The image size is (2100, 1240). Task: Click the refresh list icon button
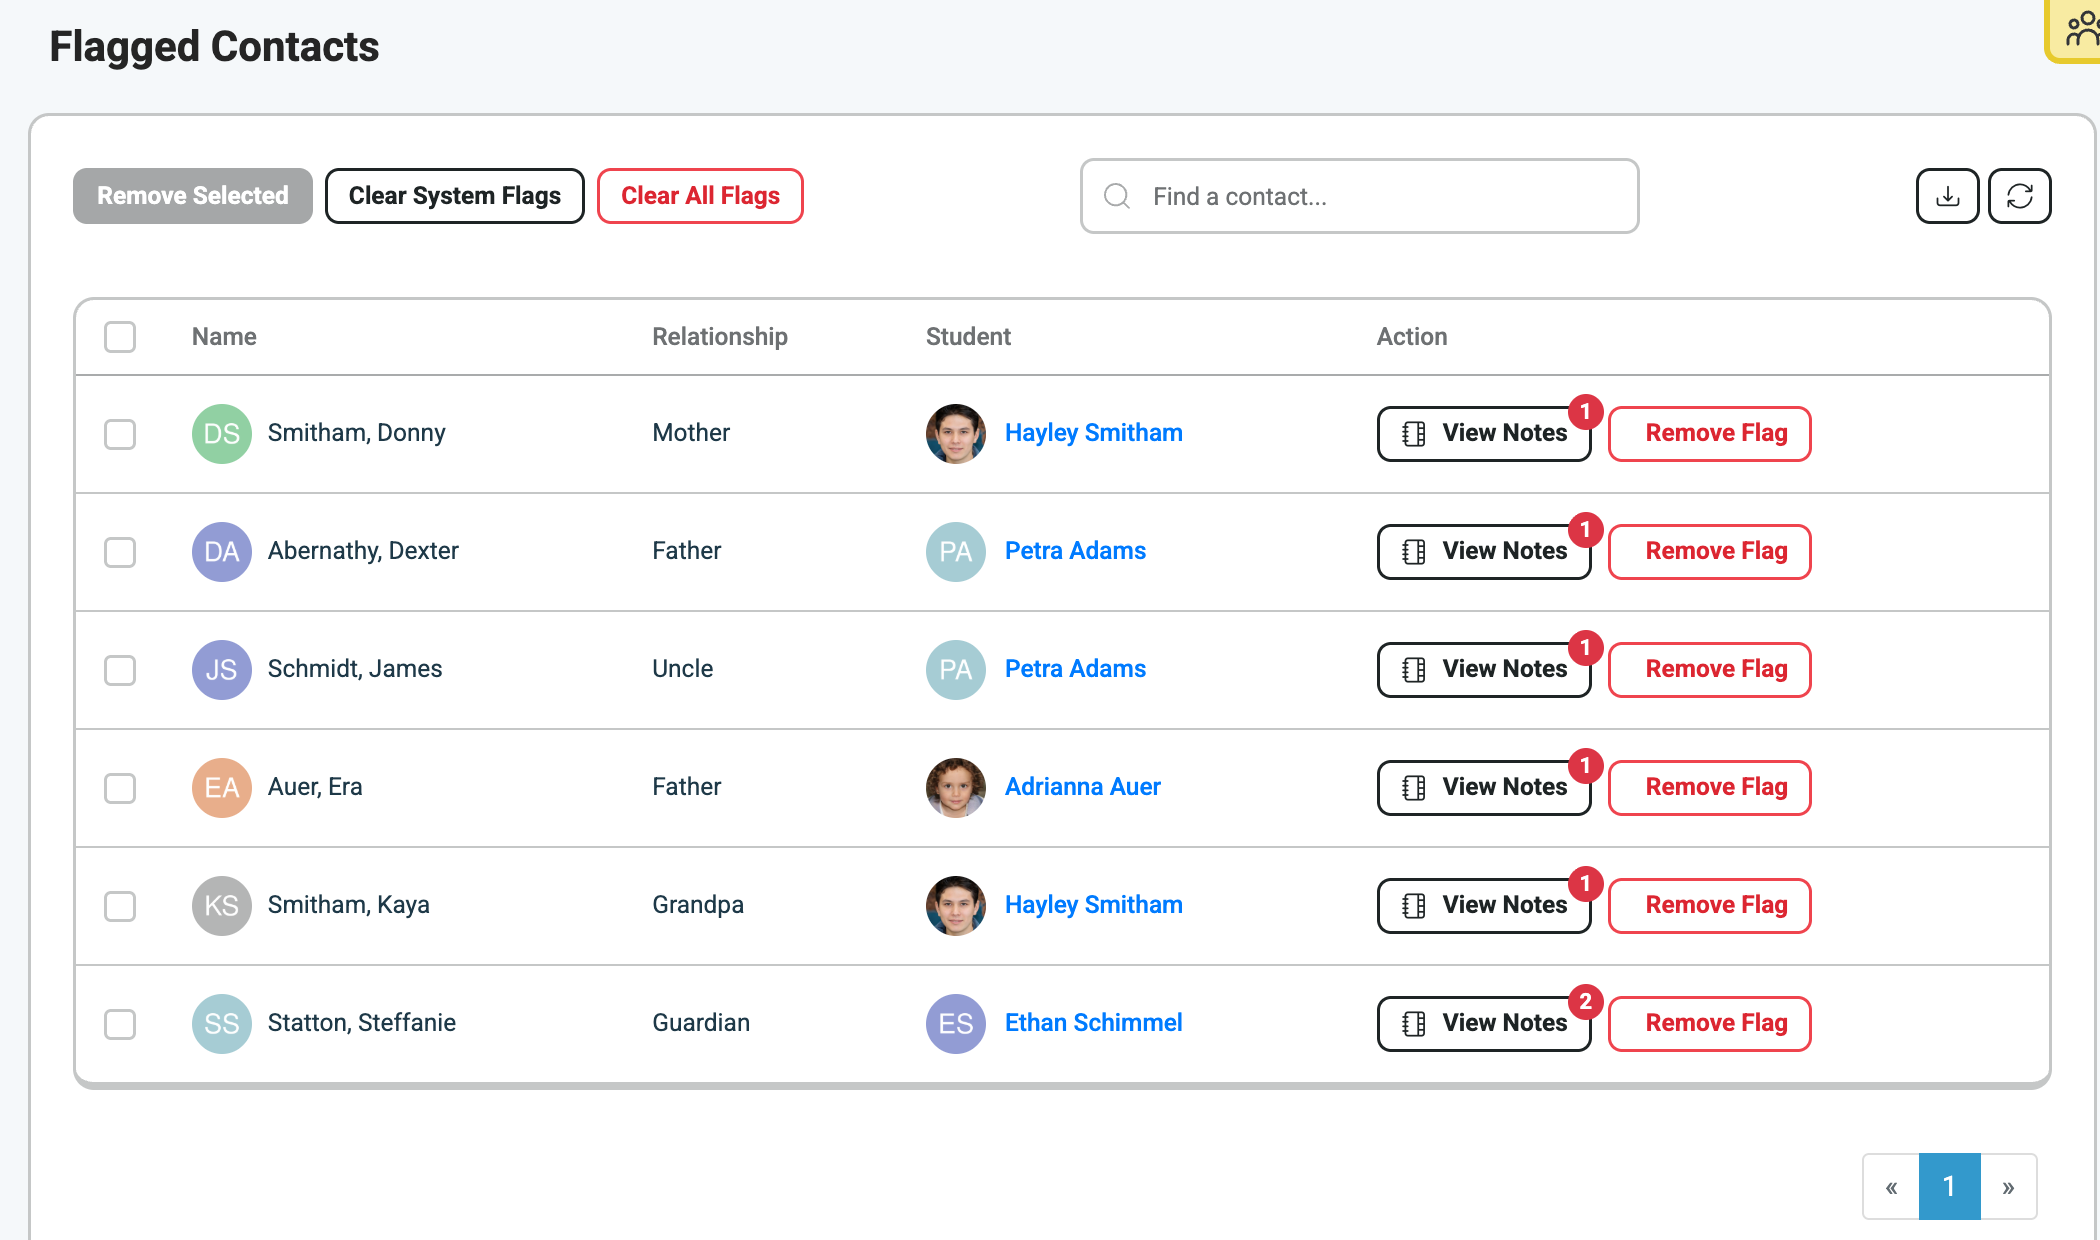2019,196
